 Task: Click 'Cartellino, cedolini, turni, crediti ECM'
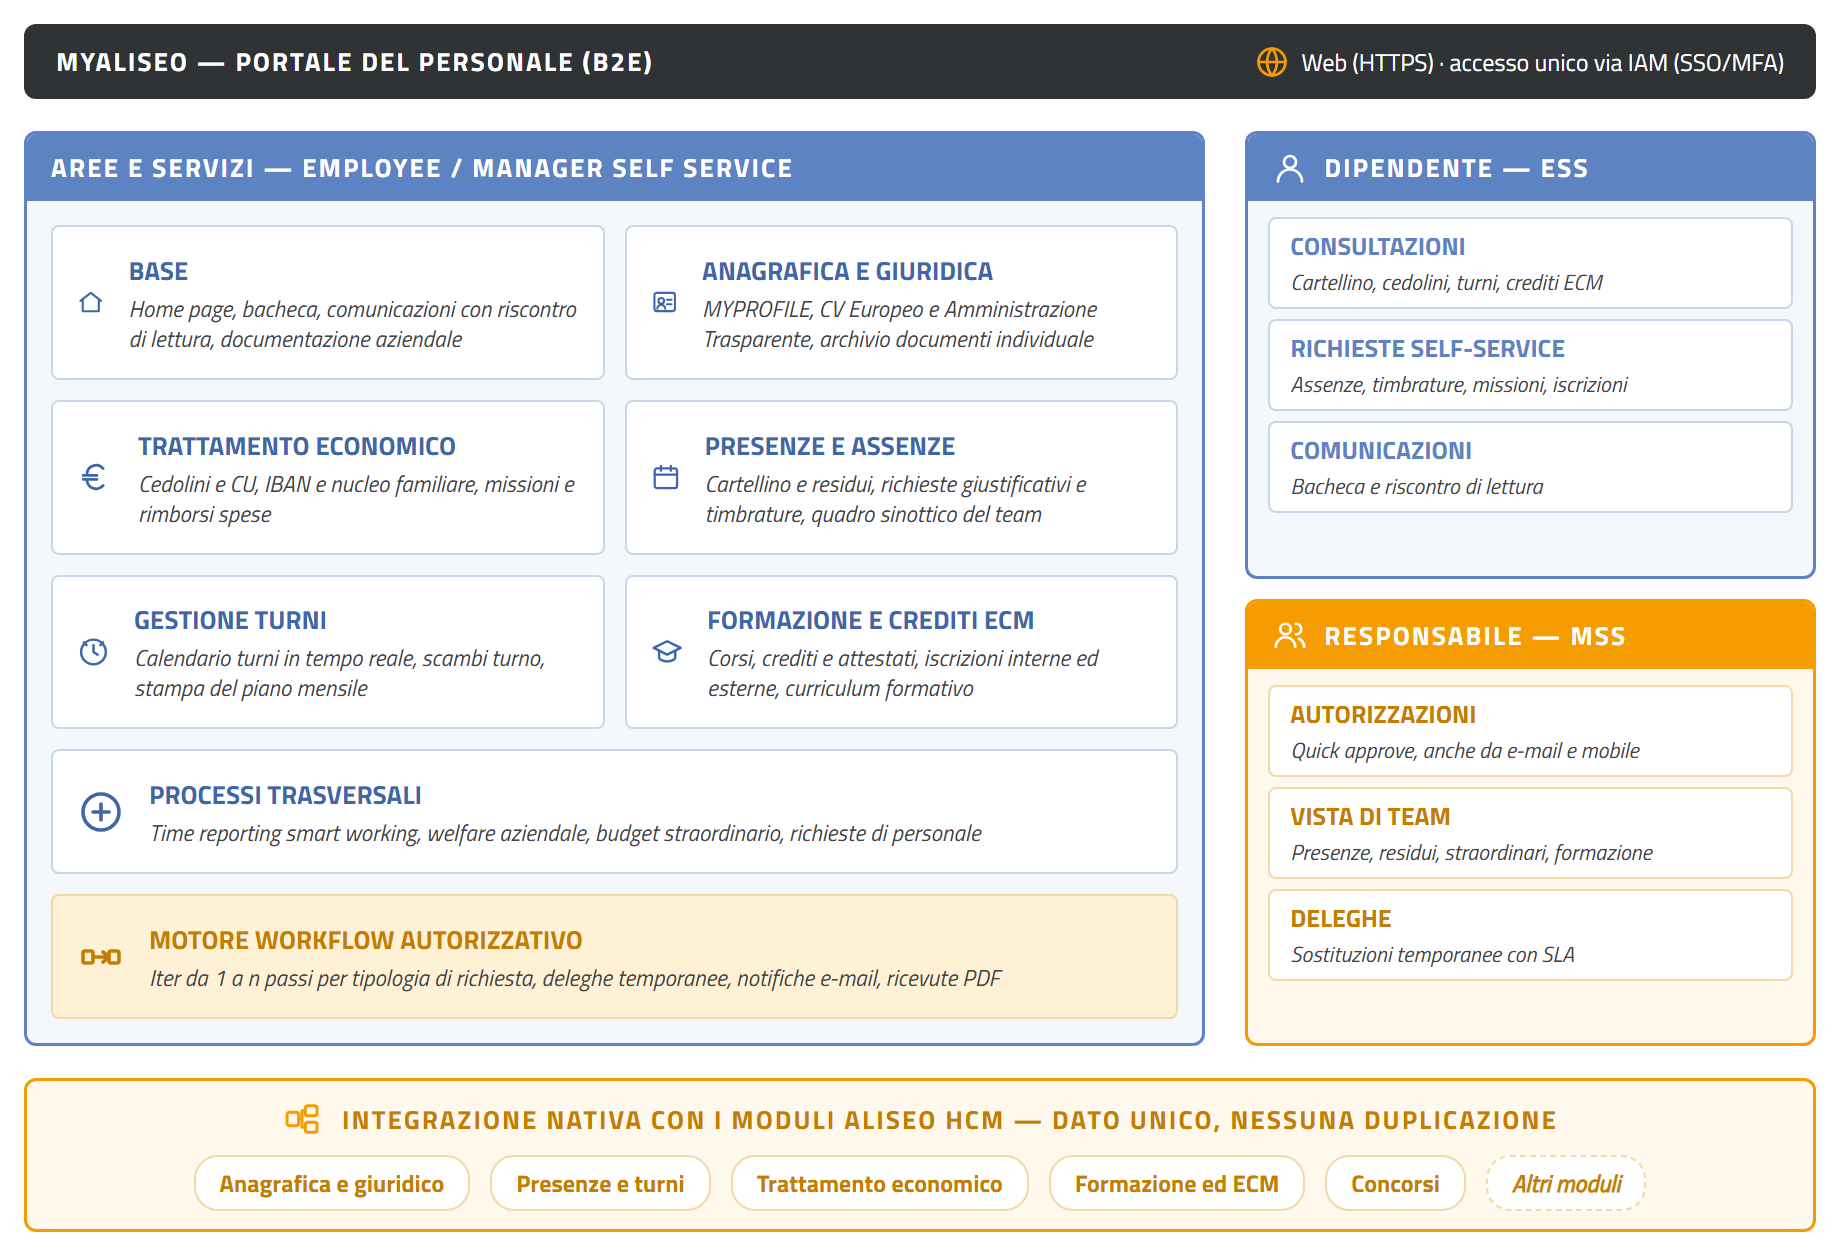point(1446,283)
